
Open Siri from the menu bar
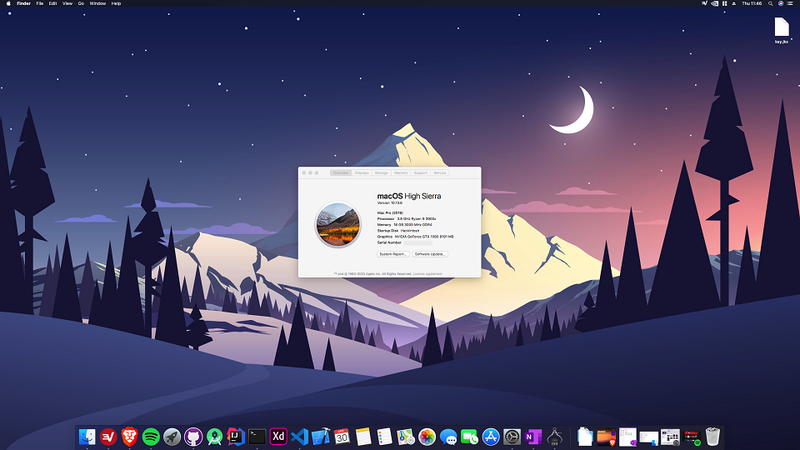click(781, 4)
